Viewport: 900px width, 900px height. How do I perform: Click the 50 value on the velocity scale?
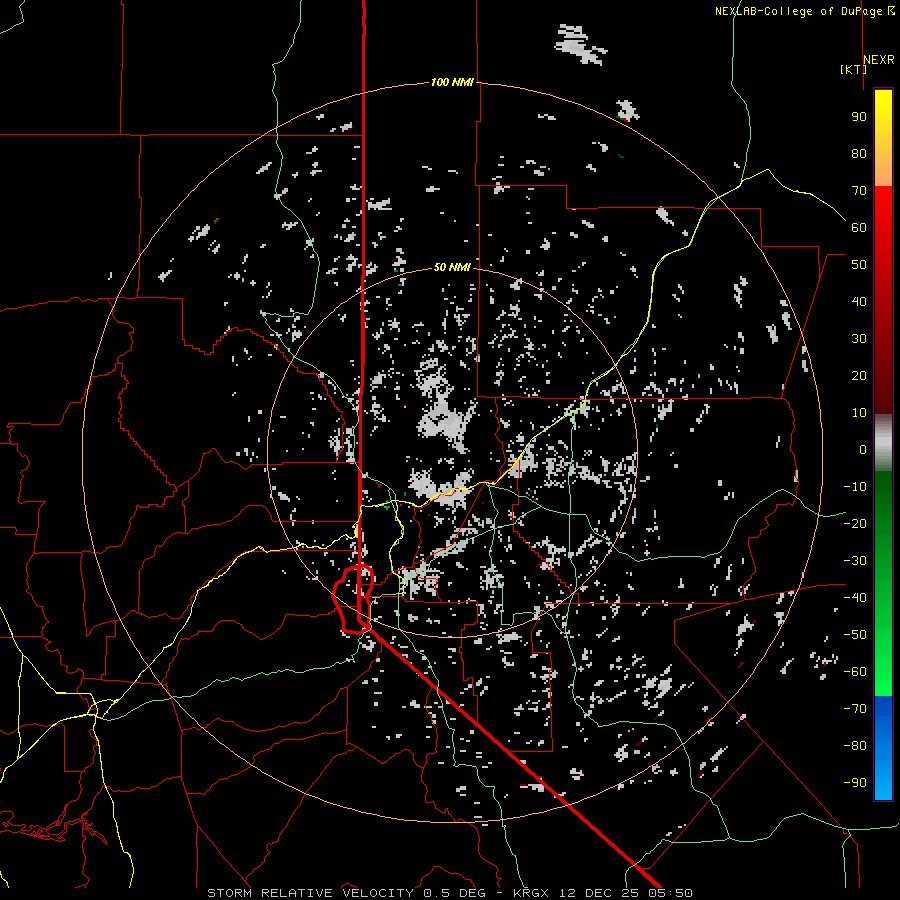point(859,265)
